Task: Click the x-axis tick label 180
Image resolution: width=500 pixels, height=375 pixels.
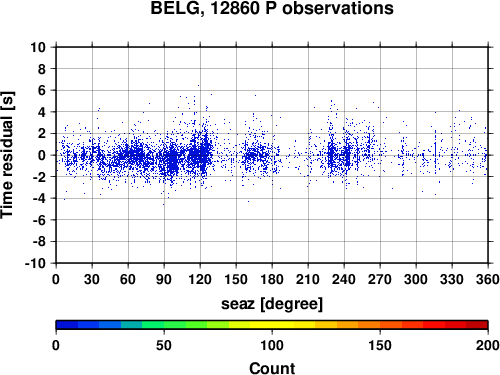Action: [x=272, y=279]
